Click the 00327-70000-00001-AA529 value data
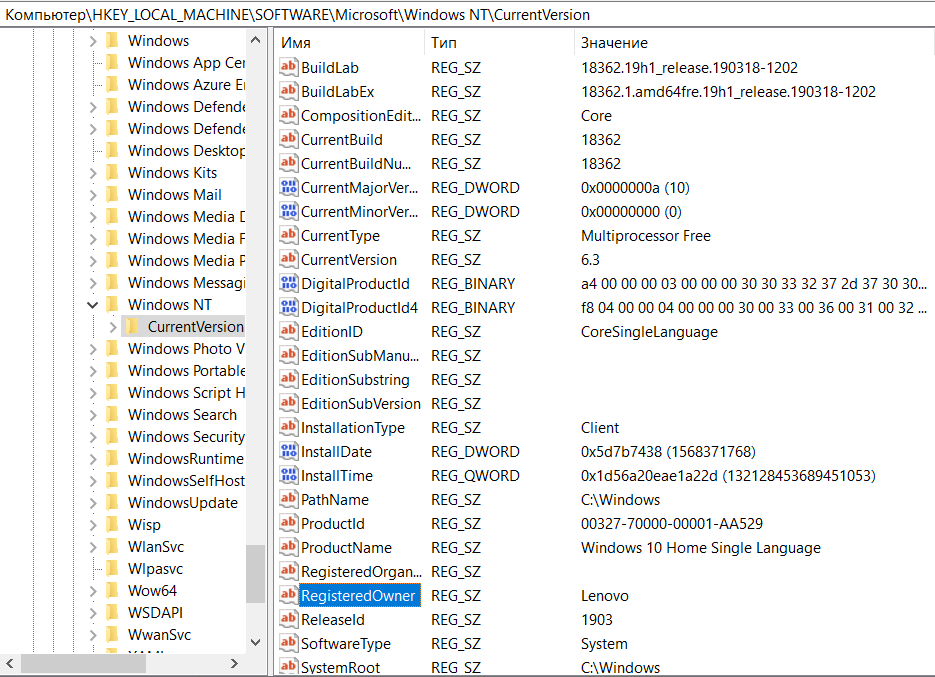The width and height of the screenshot is (935, 677). click(x=671, y=524)
